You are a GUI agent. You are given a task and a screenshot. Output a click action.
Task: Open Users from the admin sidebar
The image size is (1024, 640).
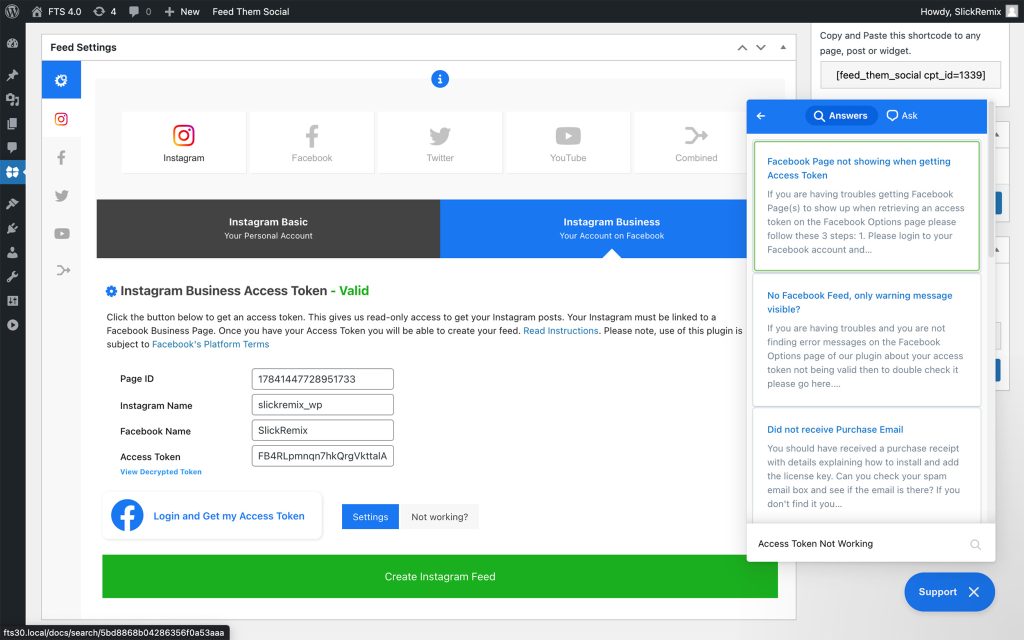(12, 252)
